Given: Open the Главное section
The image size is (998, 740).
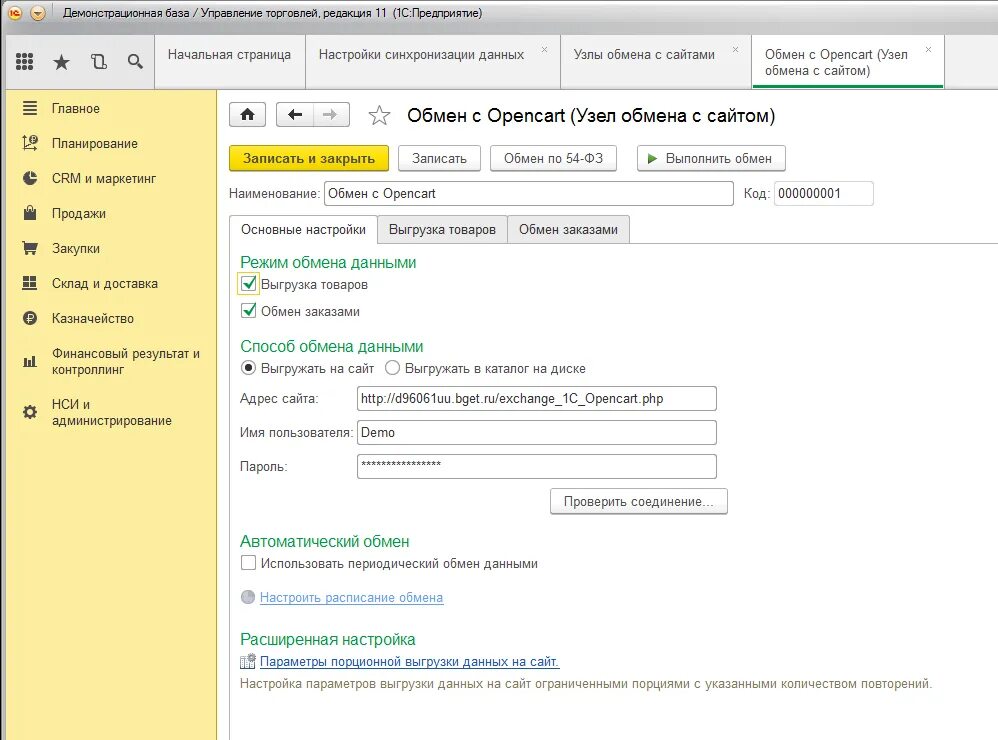Looking at the screenshot, I should (76, 108).
